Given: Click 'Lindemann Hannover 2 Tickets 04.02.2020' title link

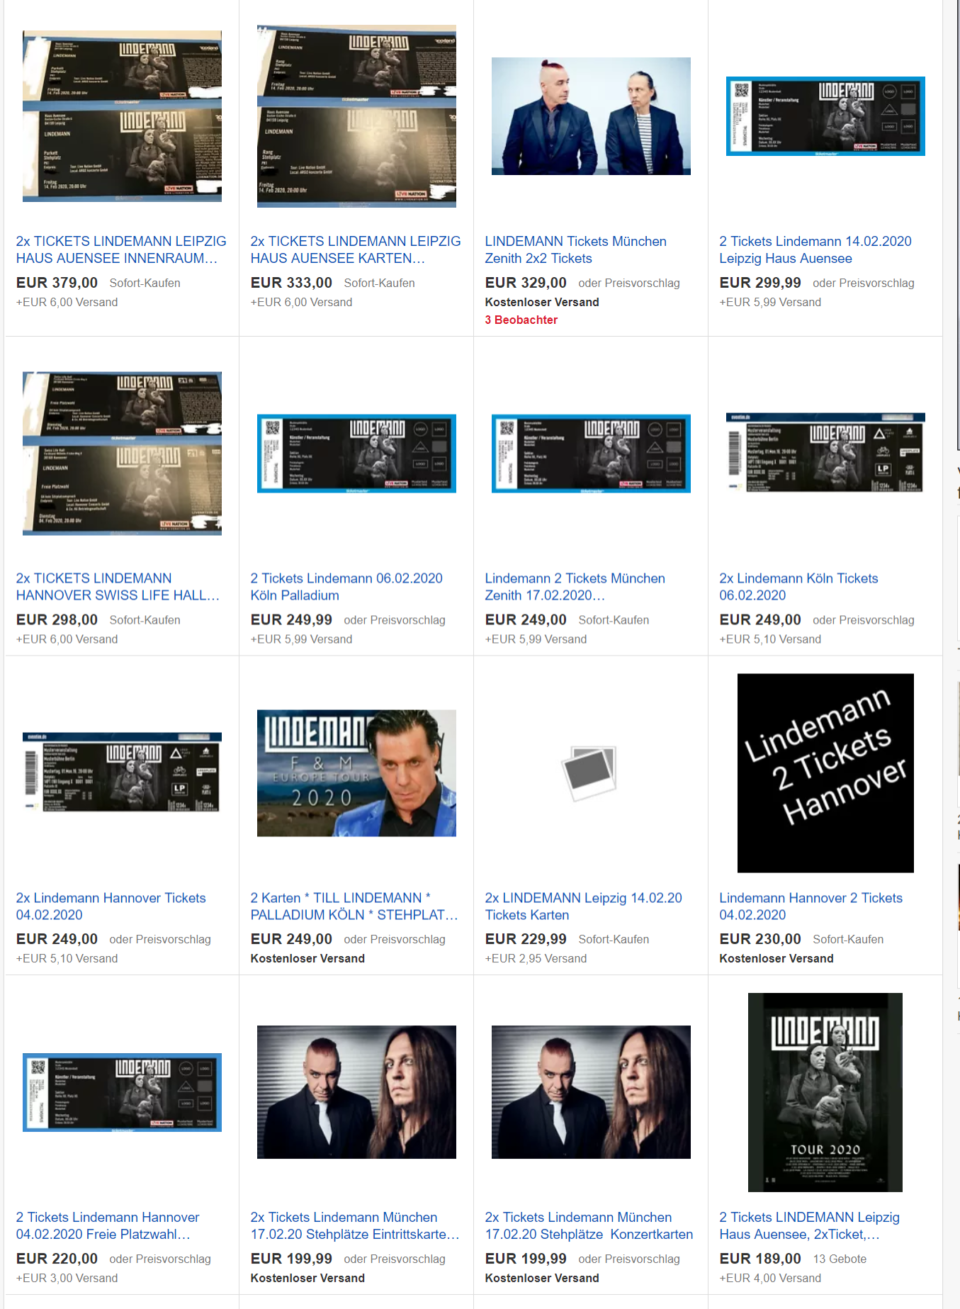Looking at the screenshot, I should [x=810, y=906].
